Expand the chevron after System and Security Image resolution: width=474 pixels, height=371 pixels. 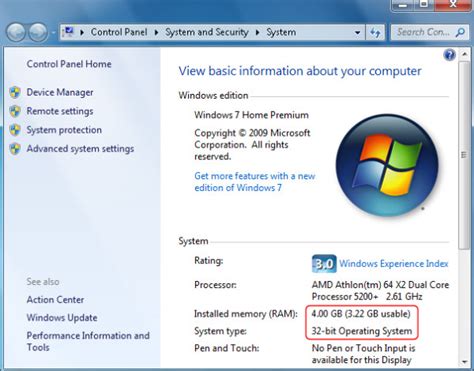pyautogui.click(x=257, y=32)
